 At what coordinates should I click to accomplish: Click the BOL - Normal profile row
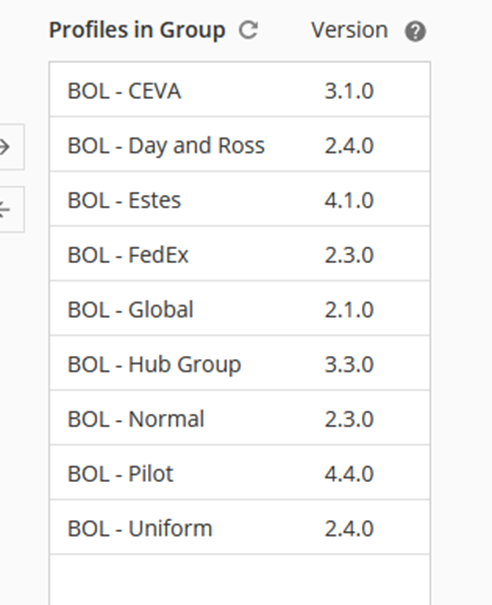coord(240,418)
